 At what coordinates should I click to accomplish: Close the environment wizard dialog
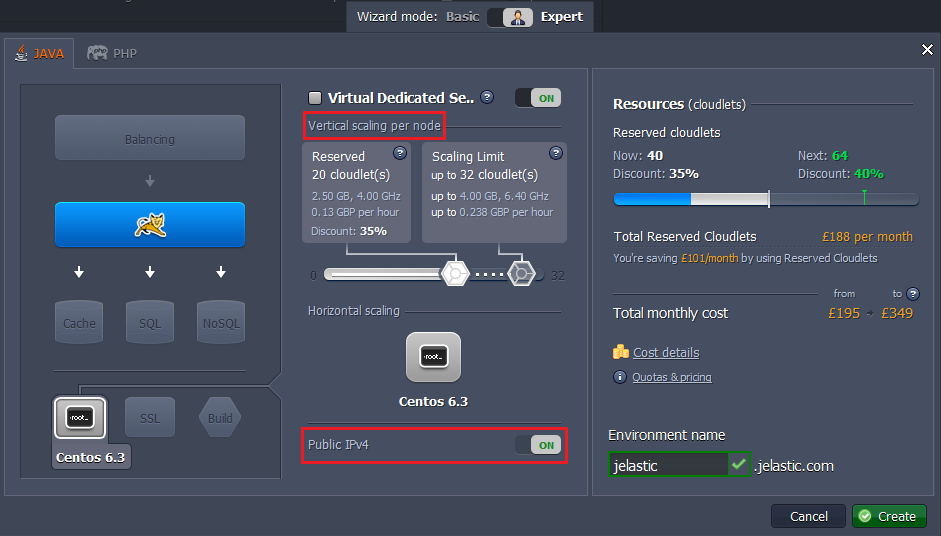click(x=927, y=50)
